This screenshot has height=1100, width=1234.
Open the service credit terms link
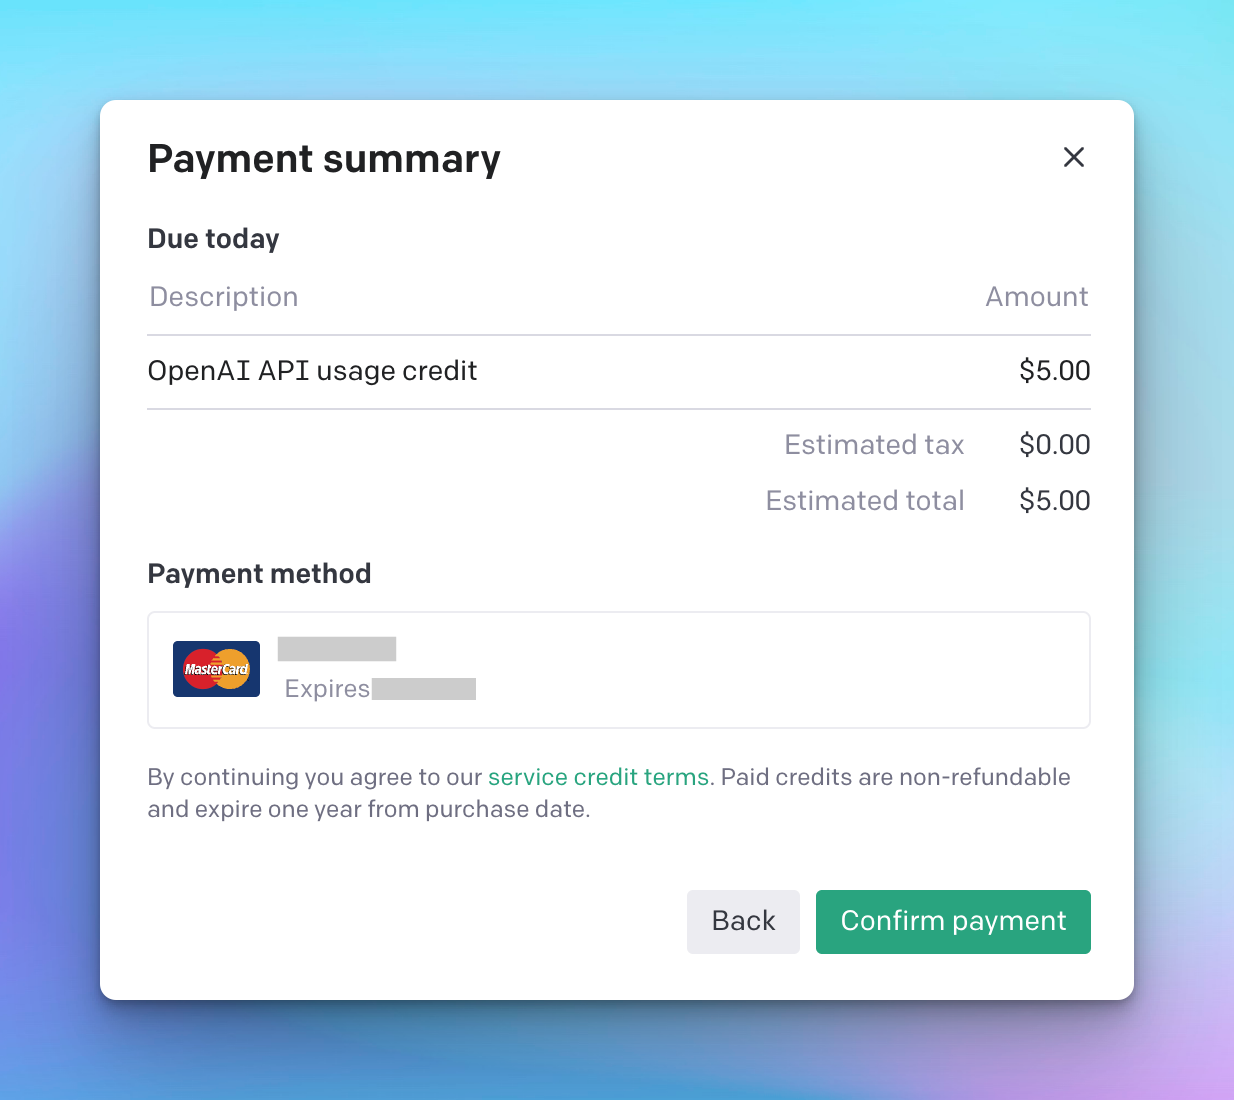pos(598,777)
